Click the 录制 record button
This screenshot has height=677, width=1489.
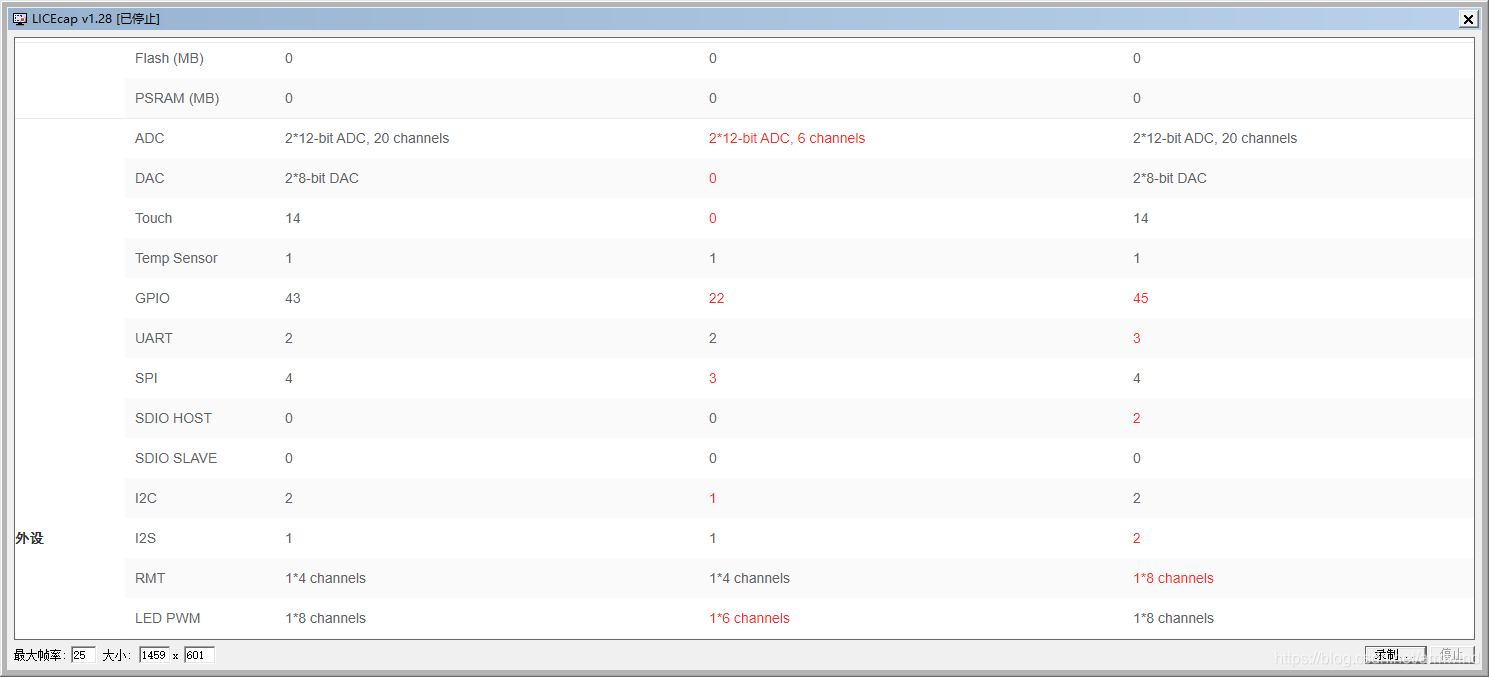pos(1395,655)
